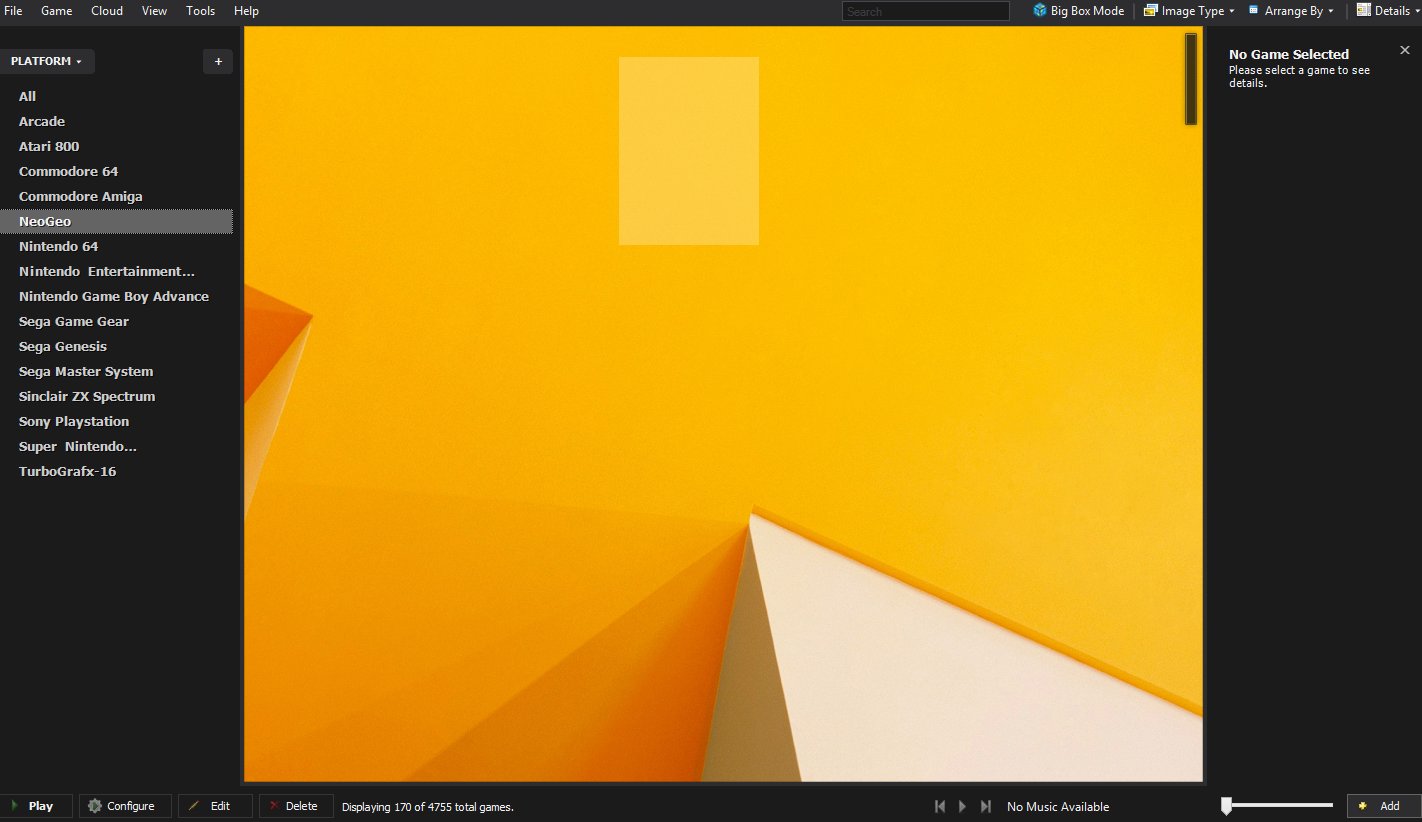Click the games view vertical scrollbar
This screenshot has height=822, width=1422.
(1191, 79)
